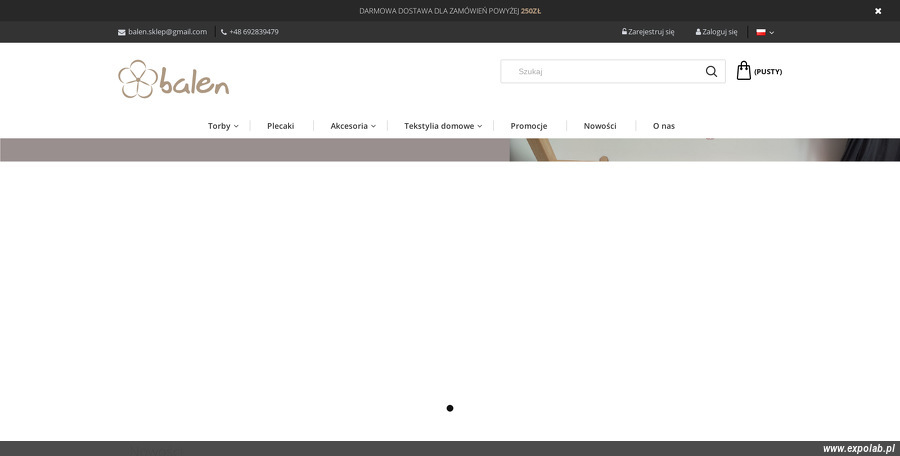900x456 pixels.
Task: Expand the Tekstylia domowe submenu chevron
Action: (479, 126)
